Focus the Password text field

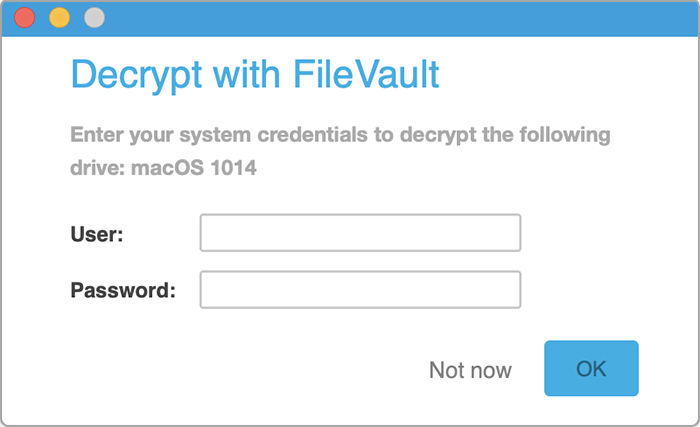point(360,289)
